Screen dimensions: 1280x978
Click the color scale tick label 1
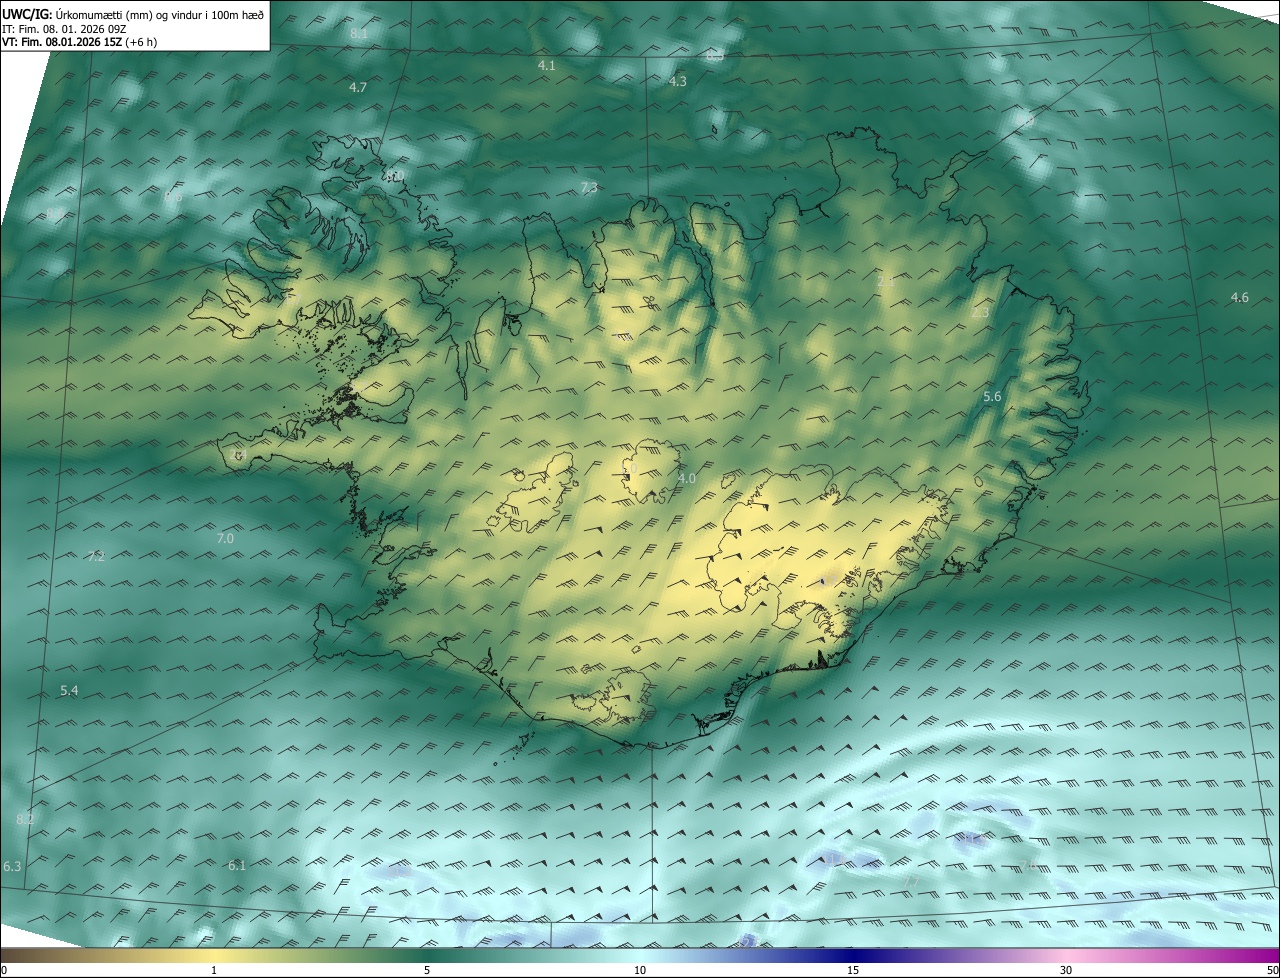pyautogui.click(x=214, y=970)
